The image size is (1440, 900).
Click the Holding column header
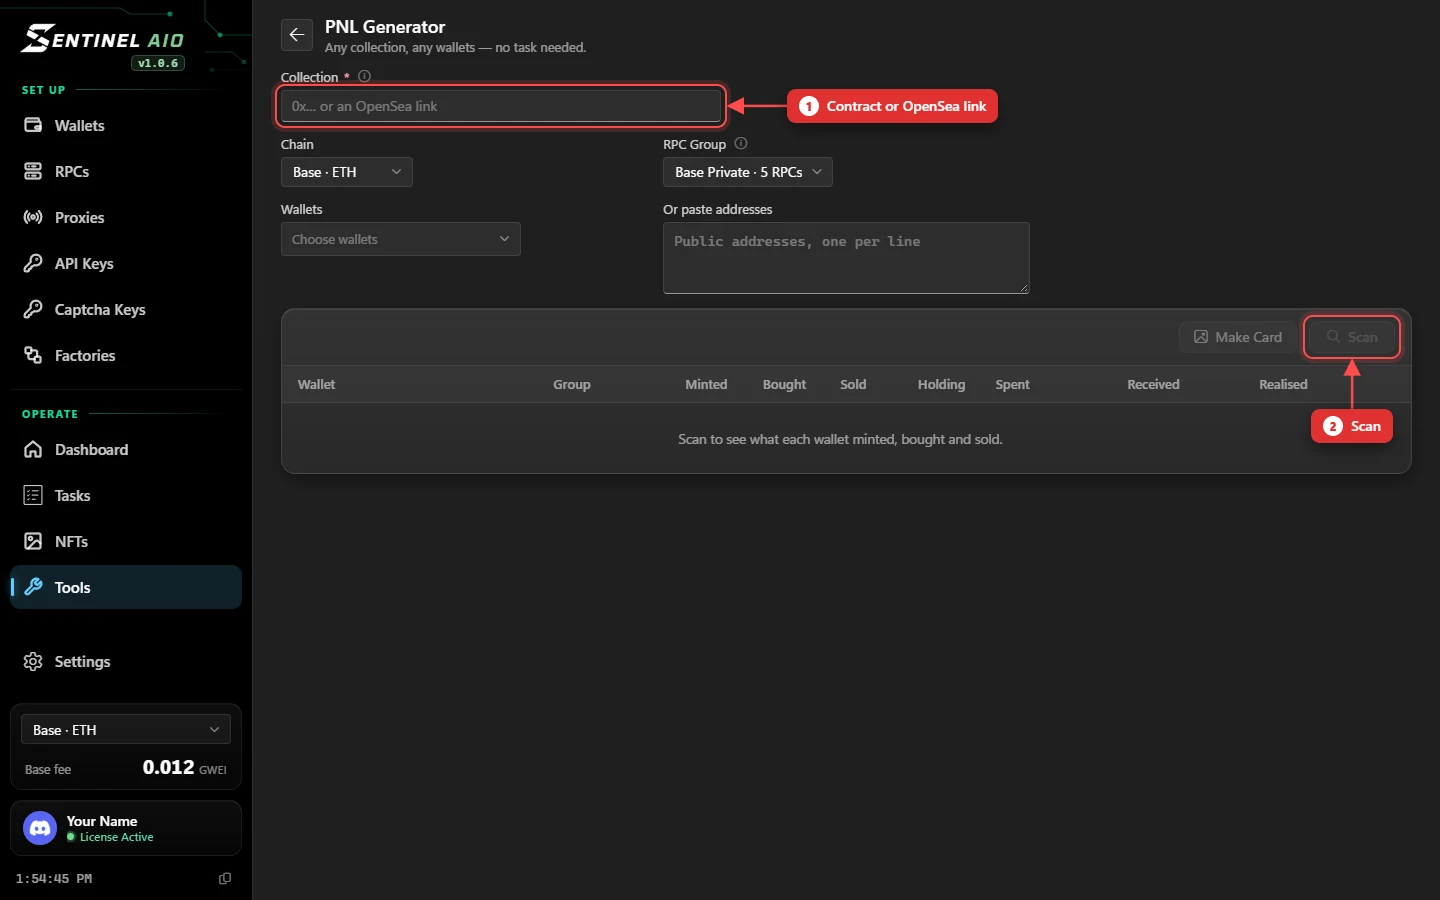click(x=941, y=384)
